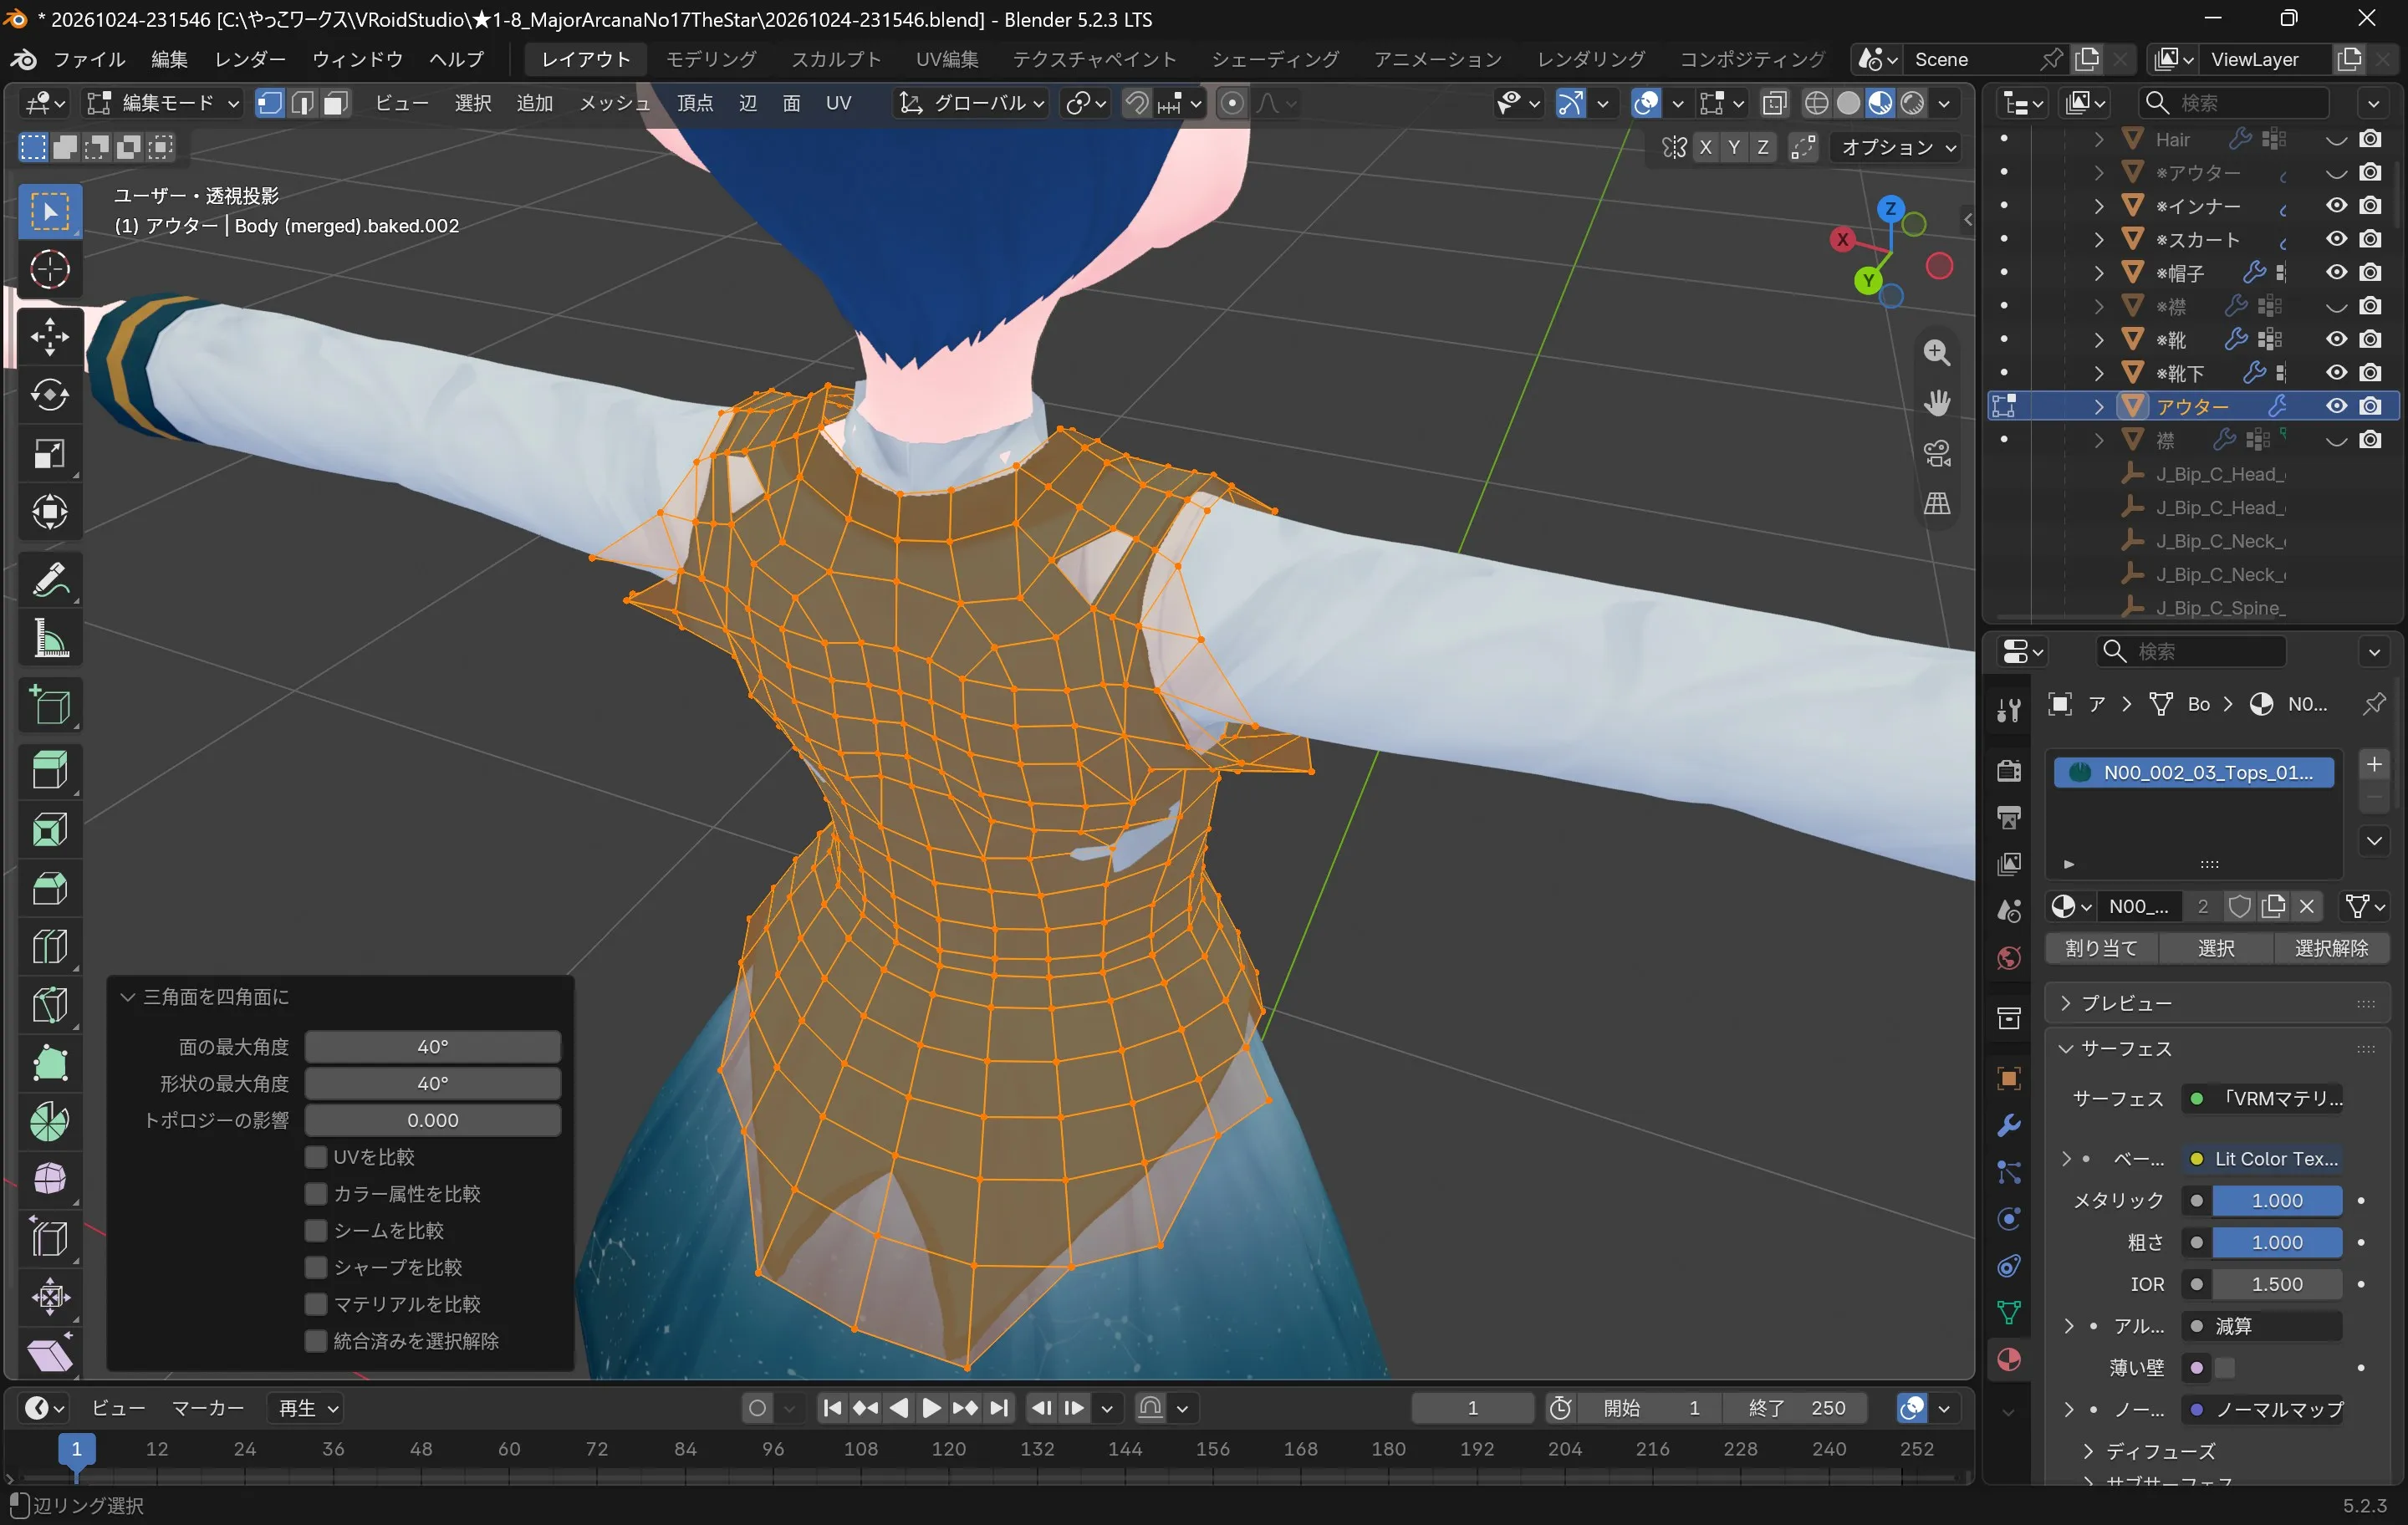Open the メッシュ menu
The height and width of the screenshot is (1525, 2408).
tap(614, 103)
